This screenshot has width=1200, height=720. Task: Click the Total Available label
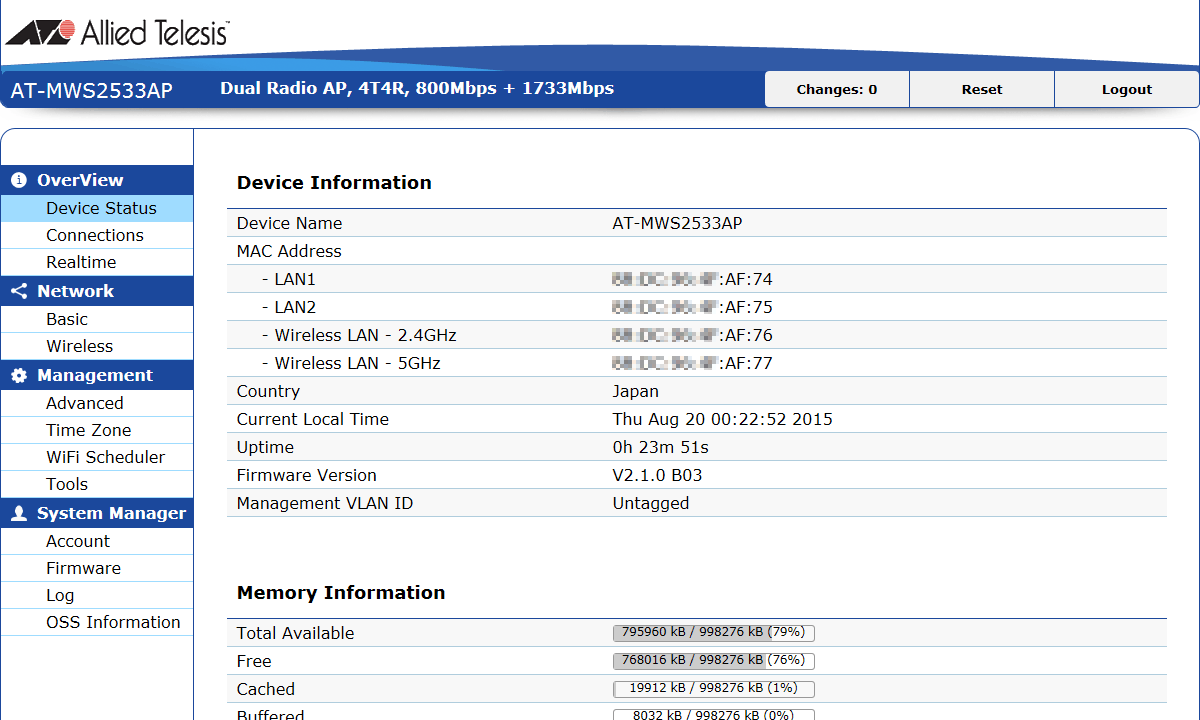pyautogui.click(x=295, y=633)
